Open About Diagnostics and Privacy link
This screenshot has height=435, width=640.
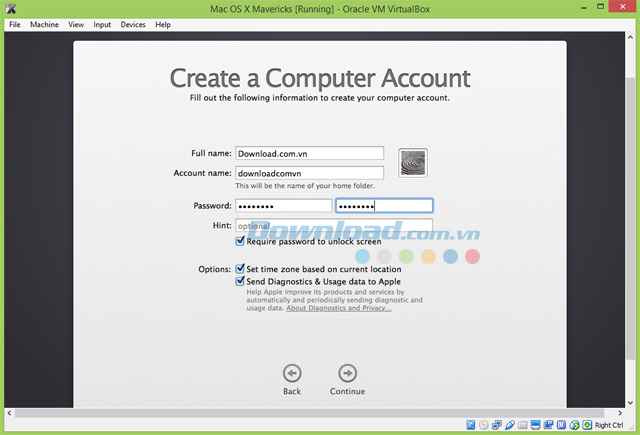click(339, 308)
